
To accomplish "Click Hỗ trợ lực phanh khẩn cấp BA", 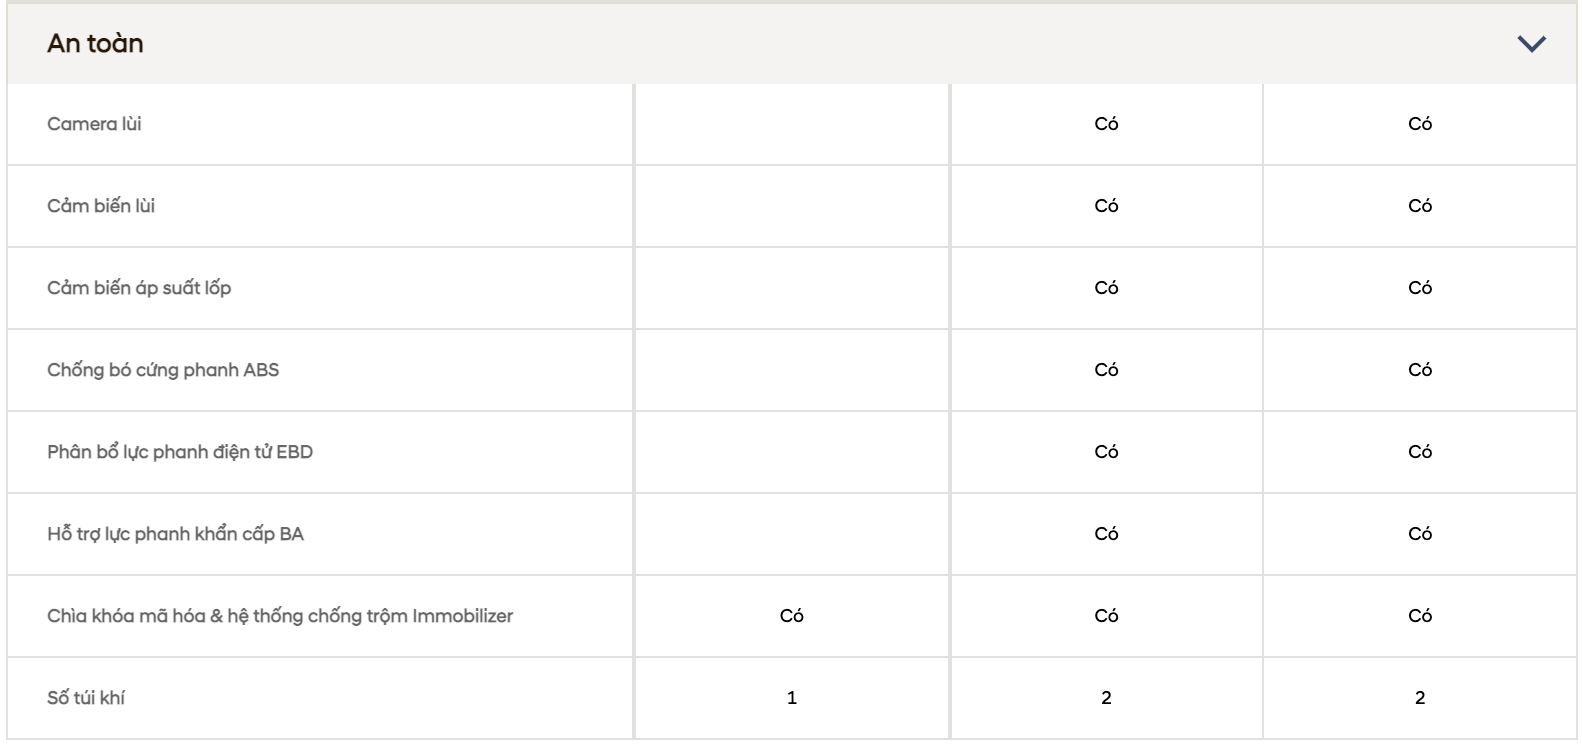I will point(175,534).
